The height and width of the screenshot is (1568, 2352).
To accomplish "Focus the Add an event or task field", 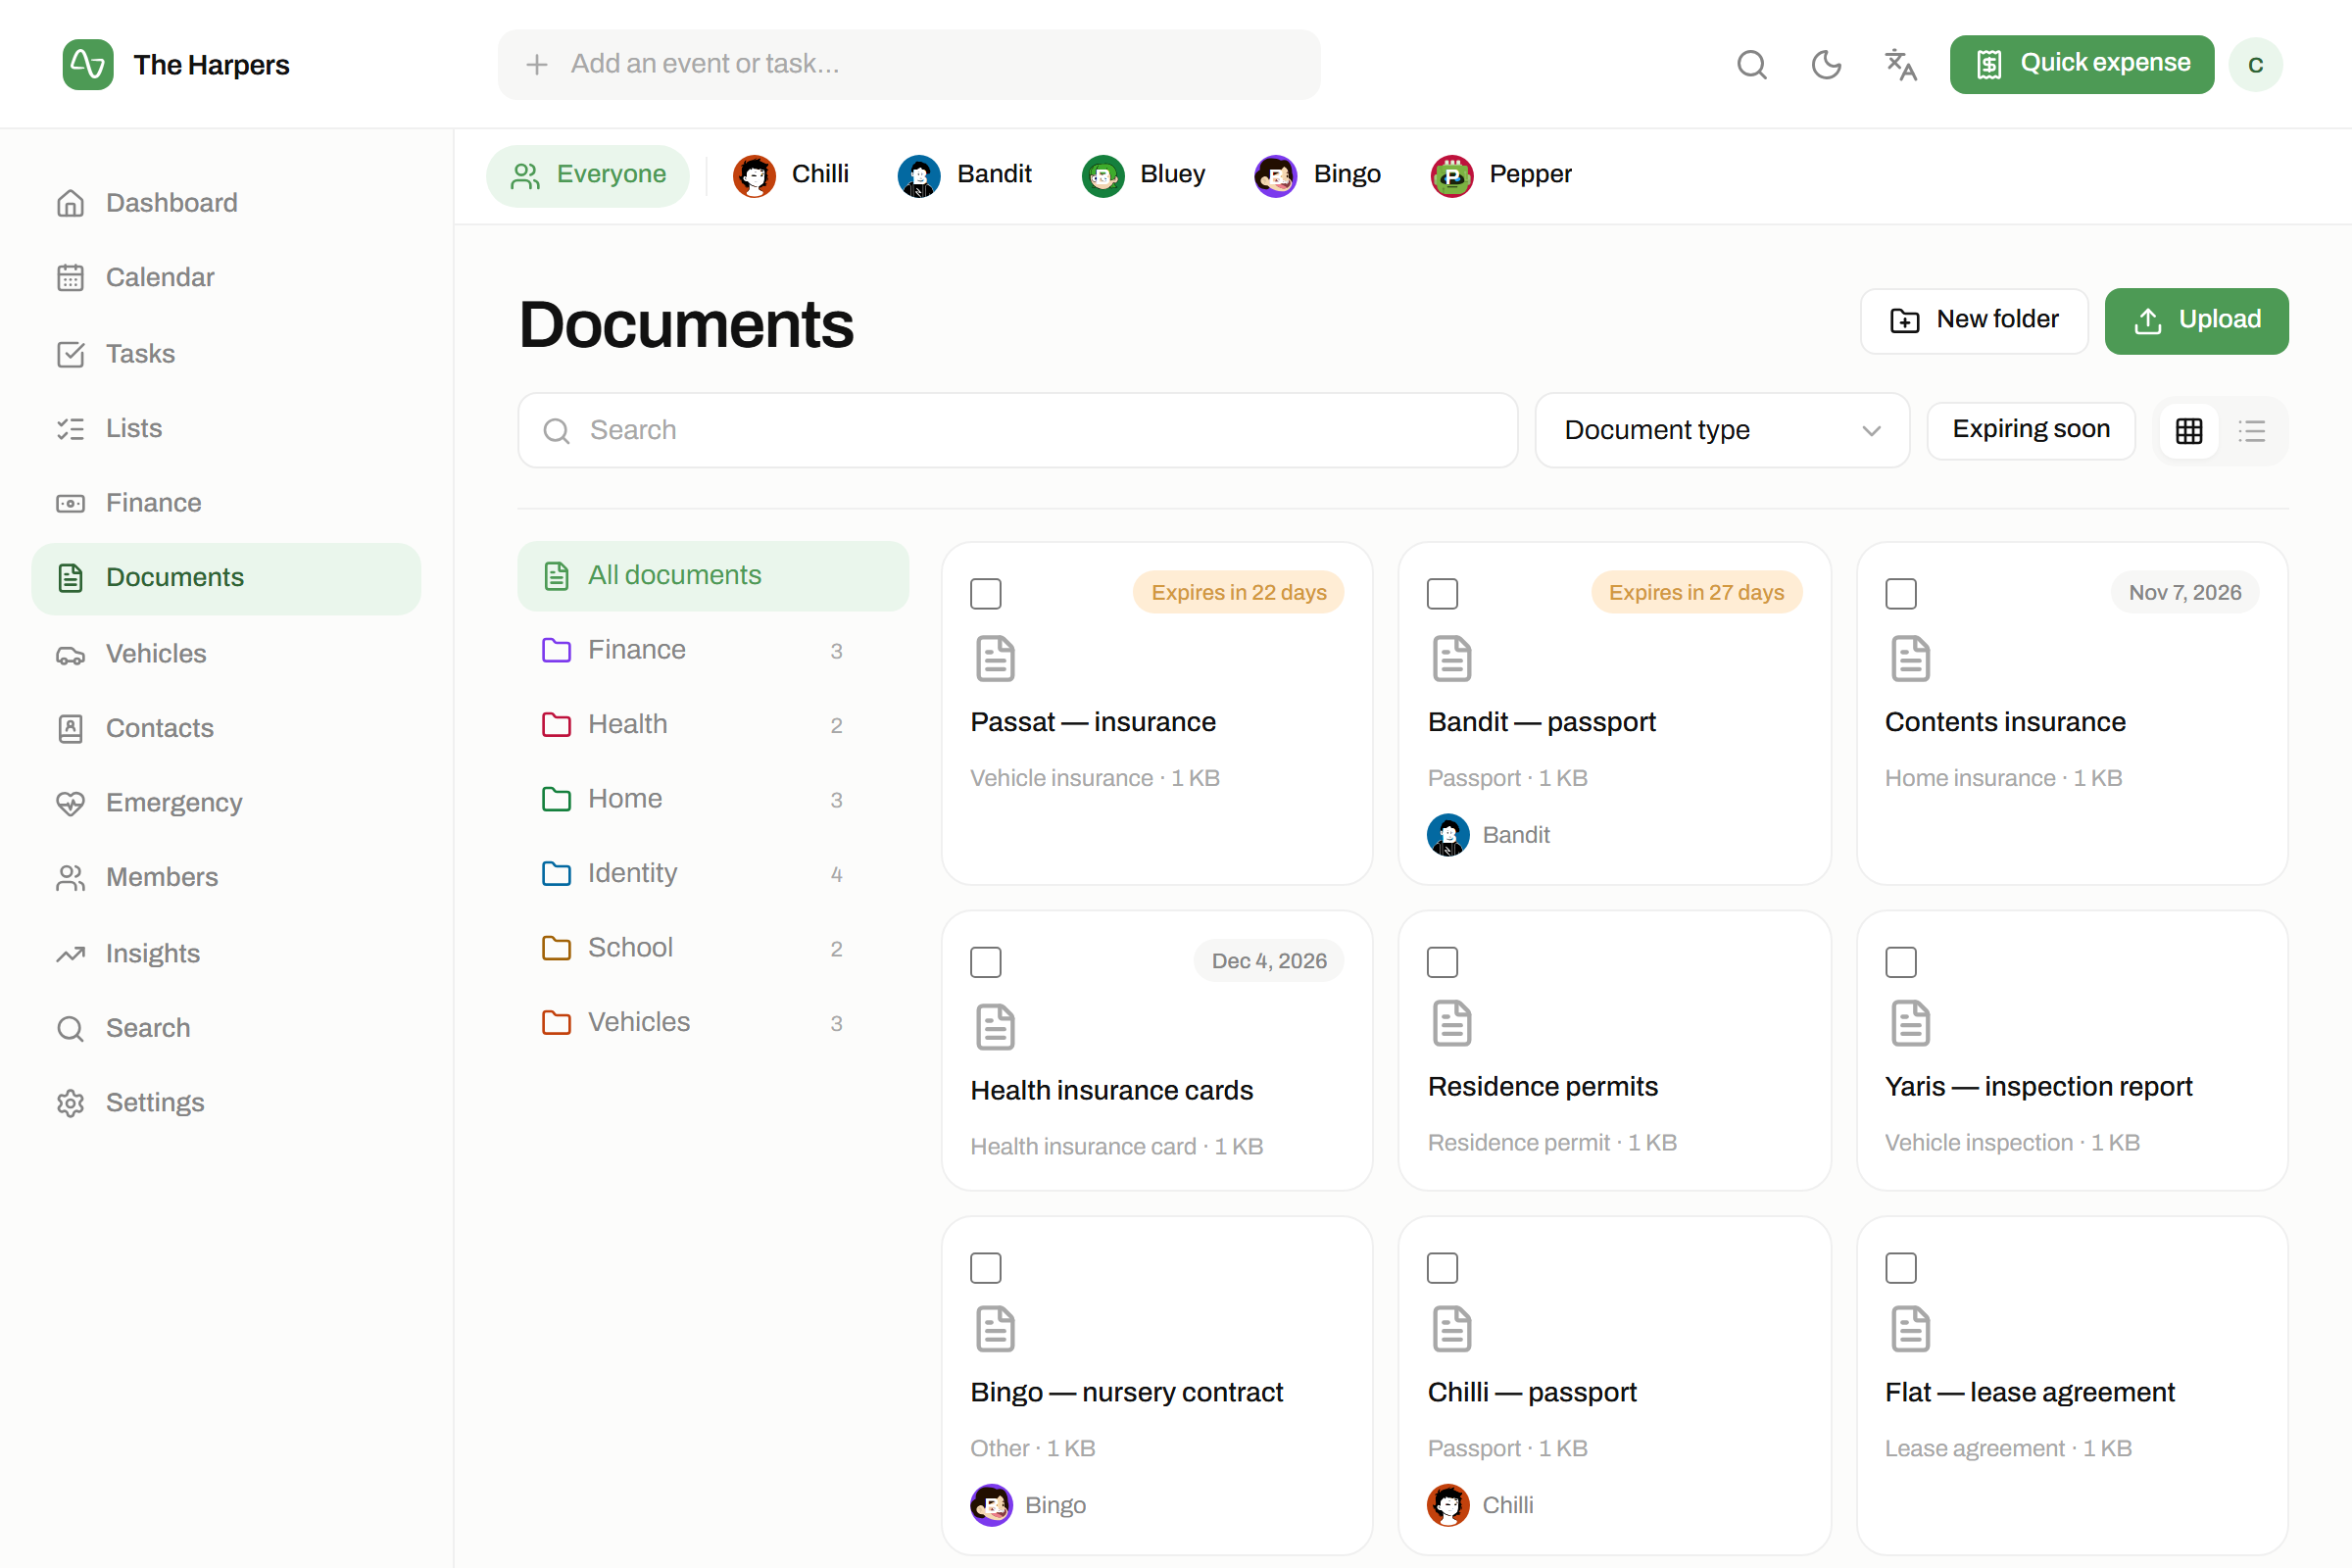I will click(x=908, y=65).
